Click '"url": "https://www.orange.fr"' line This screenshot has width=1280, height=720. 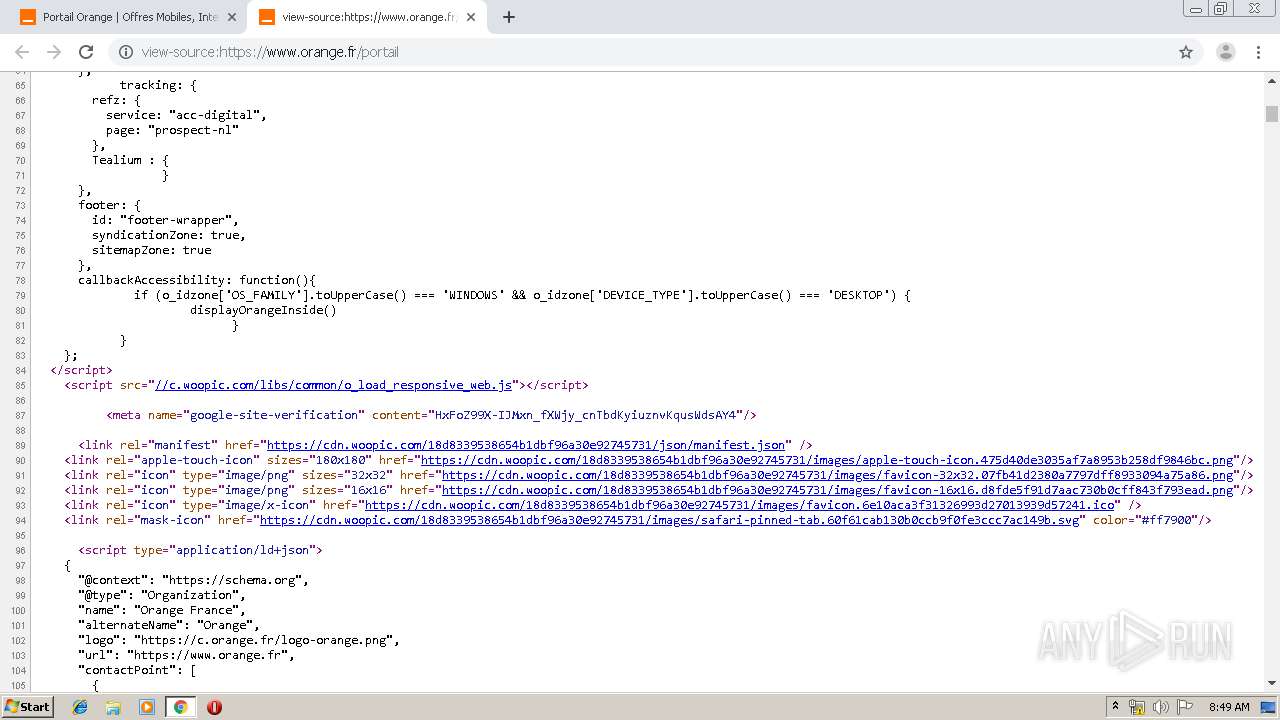pyautogui.click(x=186, y=655)
